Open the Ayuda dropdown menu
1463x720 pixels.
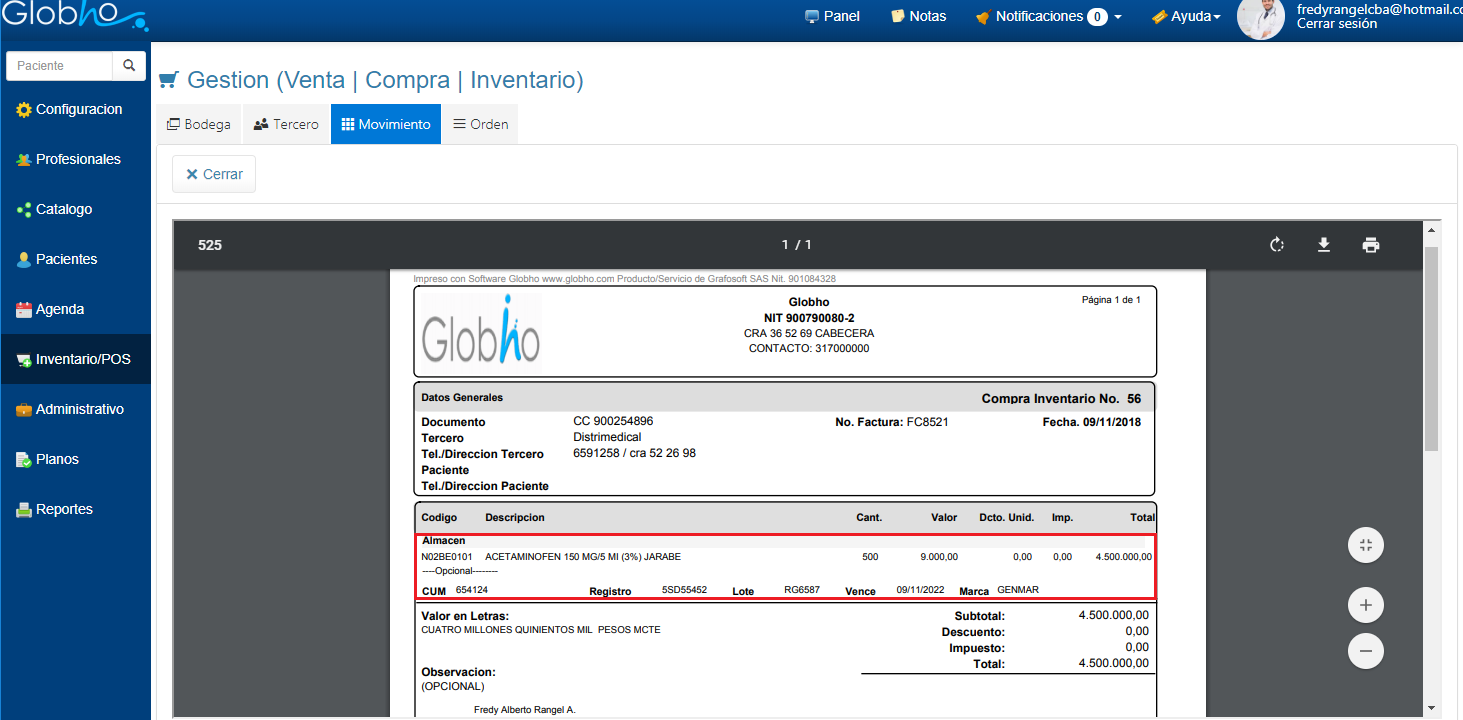tap(1186, 16)
